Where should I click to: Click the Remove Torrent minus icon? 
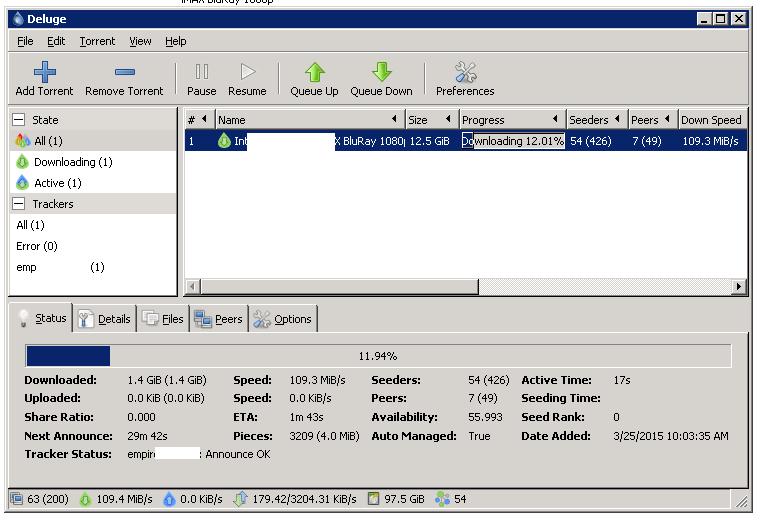(125, 72)
